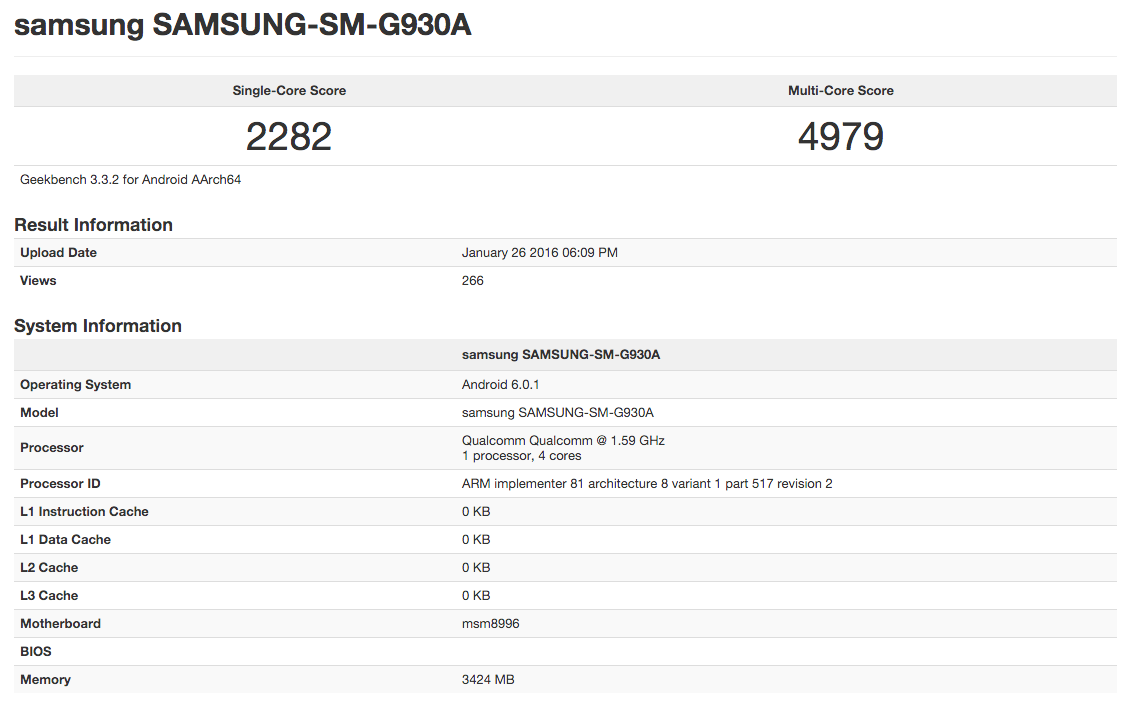This screenshot has width=1127, height=707.
Task: Click the L3 Cache label
Action: tap(49, 596)
